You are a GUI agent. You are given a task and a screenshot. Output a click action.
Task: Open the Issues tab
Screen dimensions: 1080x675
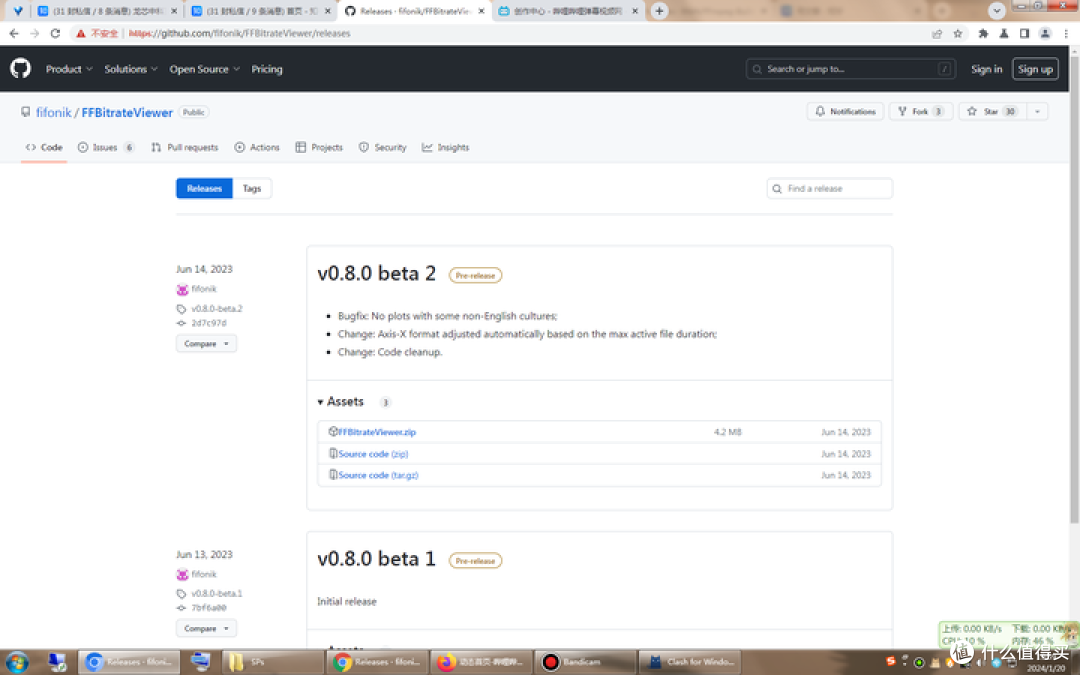tap(105, 147)
